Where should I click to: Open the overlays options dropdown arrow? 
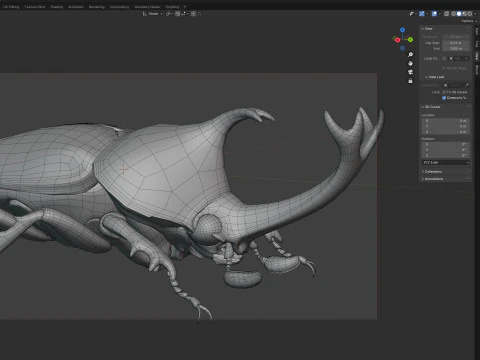coord(440,14)
